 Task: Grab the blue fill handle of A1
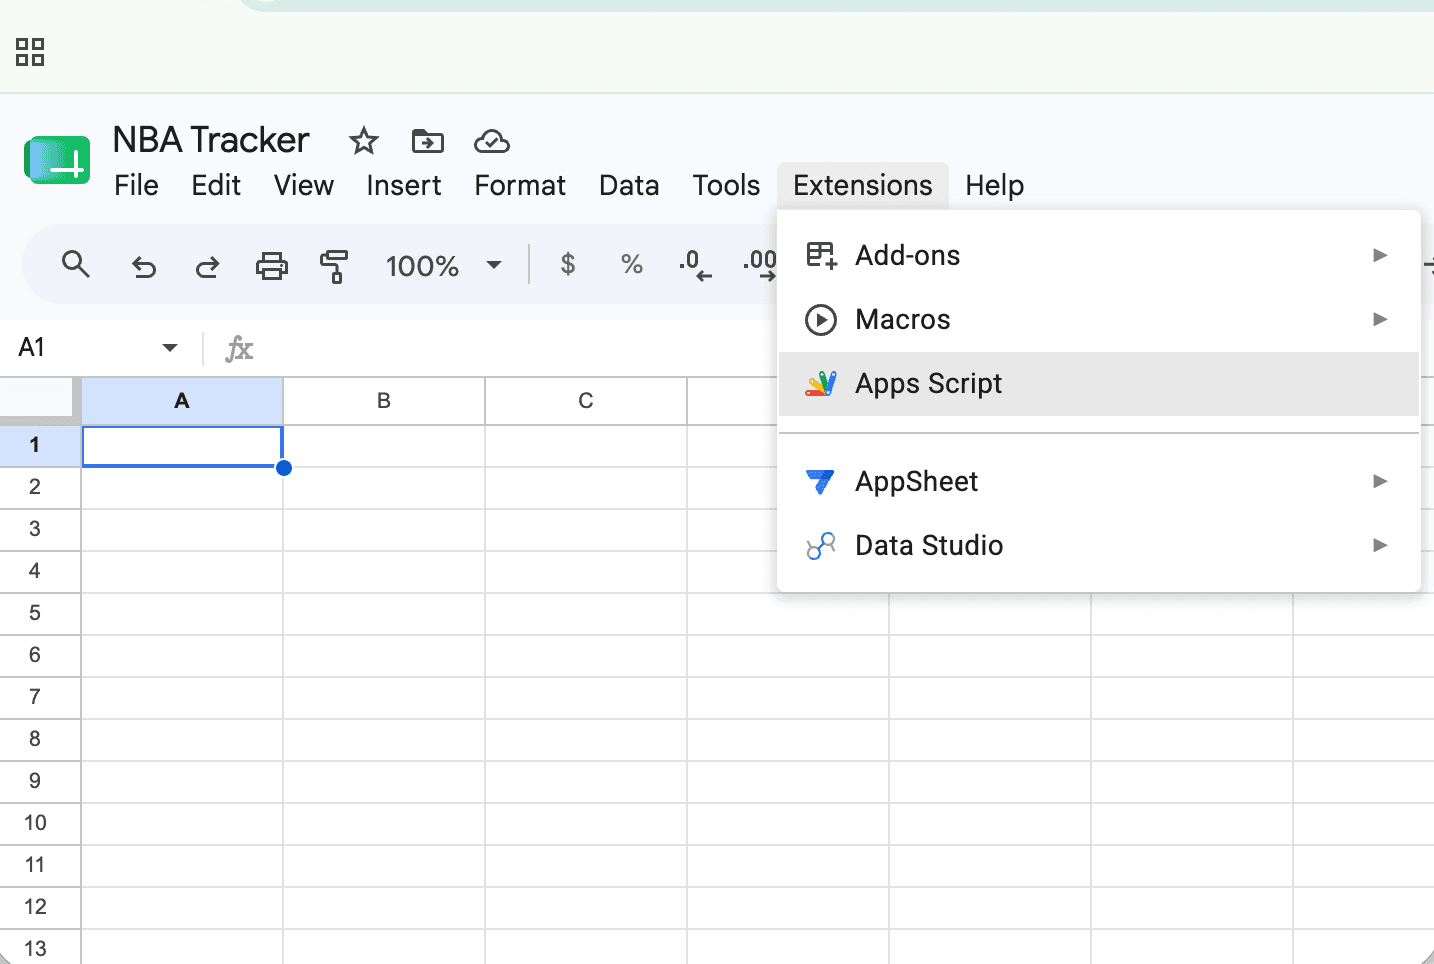tap(284, 468)
